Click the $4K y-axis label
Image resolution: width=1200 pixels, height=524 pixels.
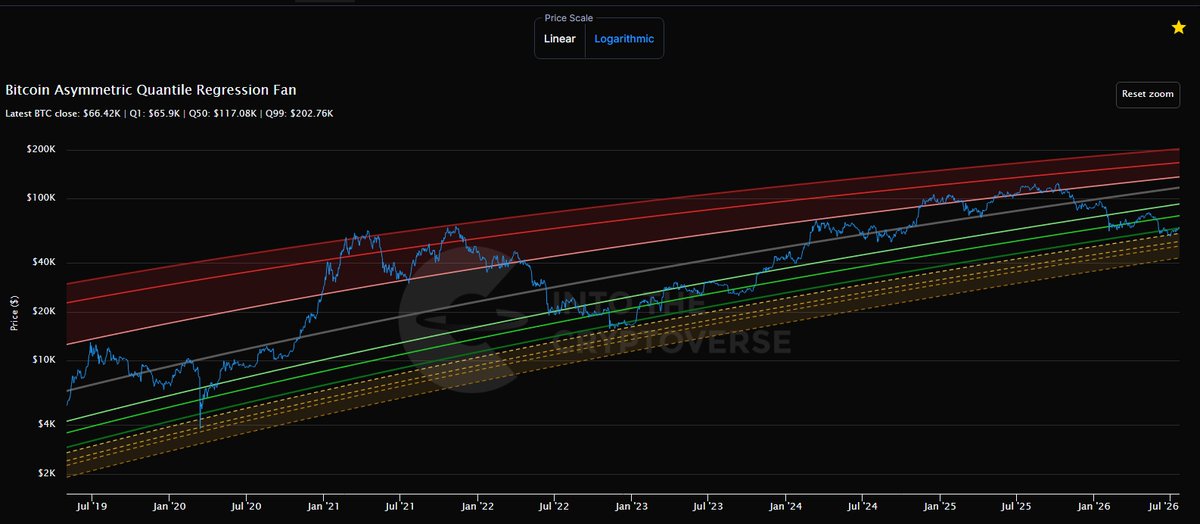46,424
